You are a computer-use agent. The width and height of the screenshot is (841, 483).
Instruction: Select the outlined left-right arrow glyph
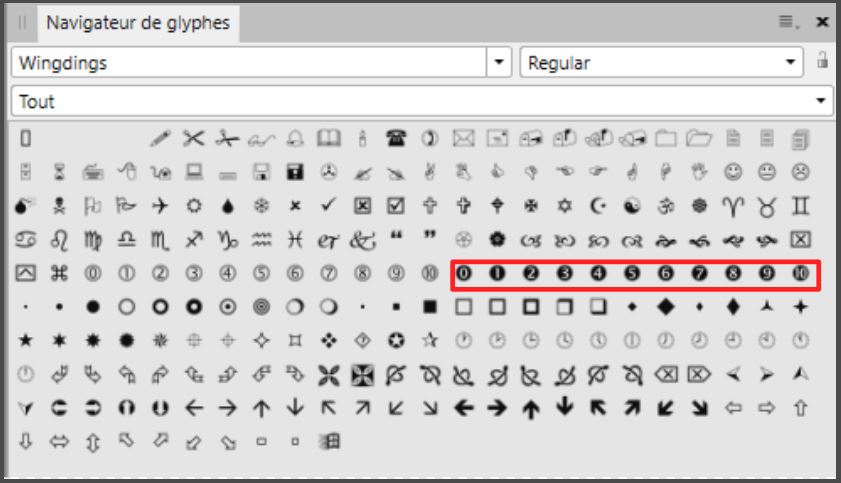pyautogui.click(x=59, y=442)
